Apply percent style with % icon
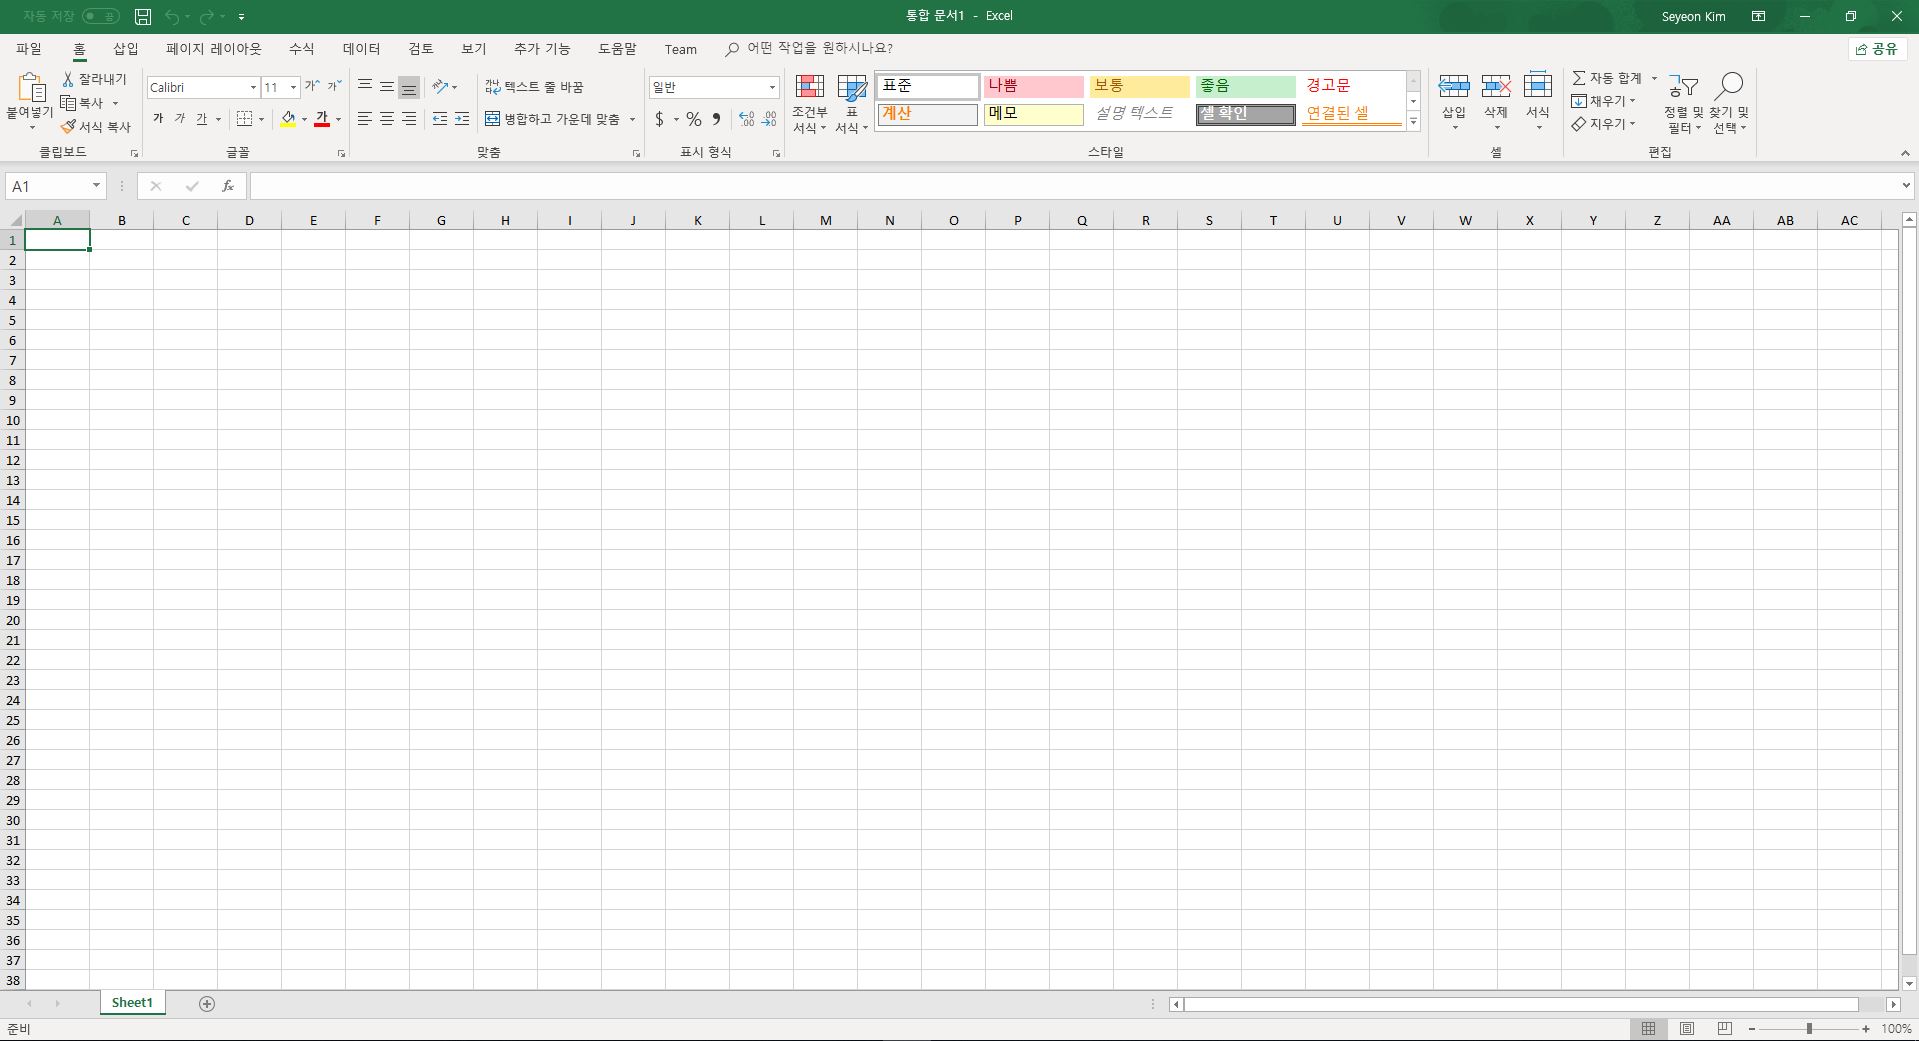This screenshot has height=1041, width=1919. pos(693,119)
